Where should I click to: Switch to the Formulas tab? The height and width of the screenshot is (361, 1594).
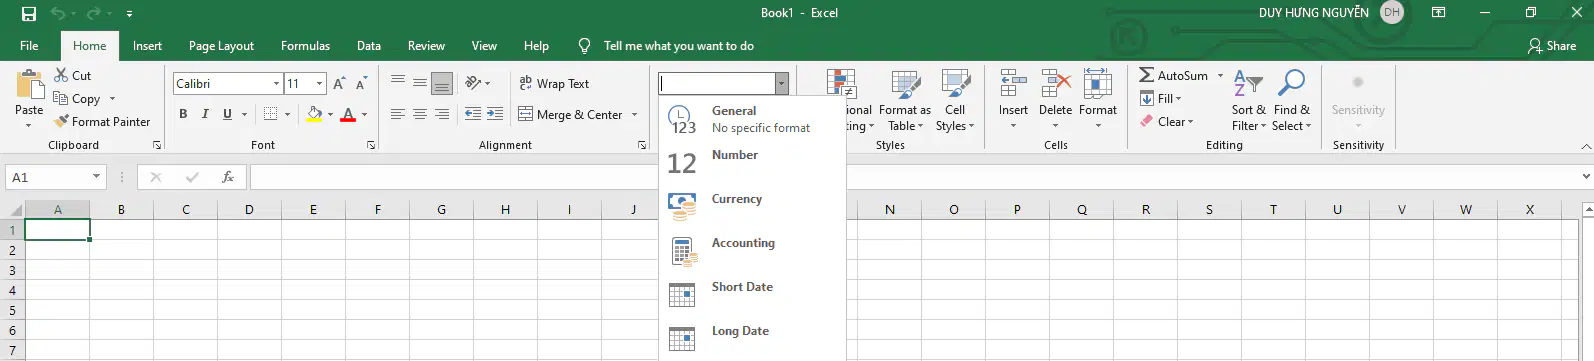pos(305,46)
